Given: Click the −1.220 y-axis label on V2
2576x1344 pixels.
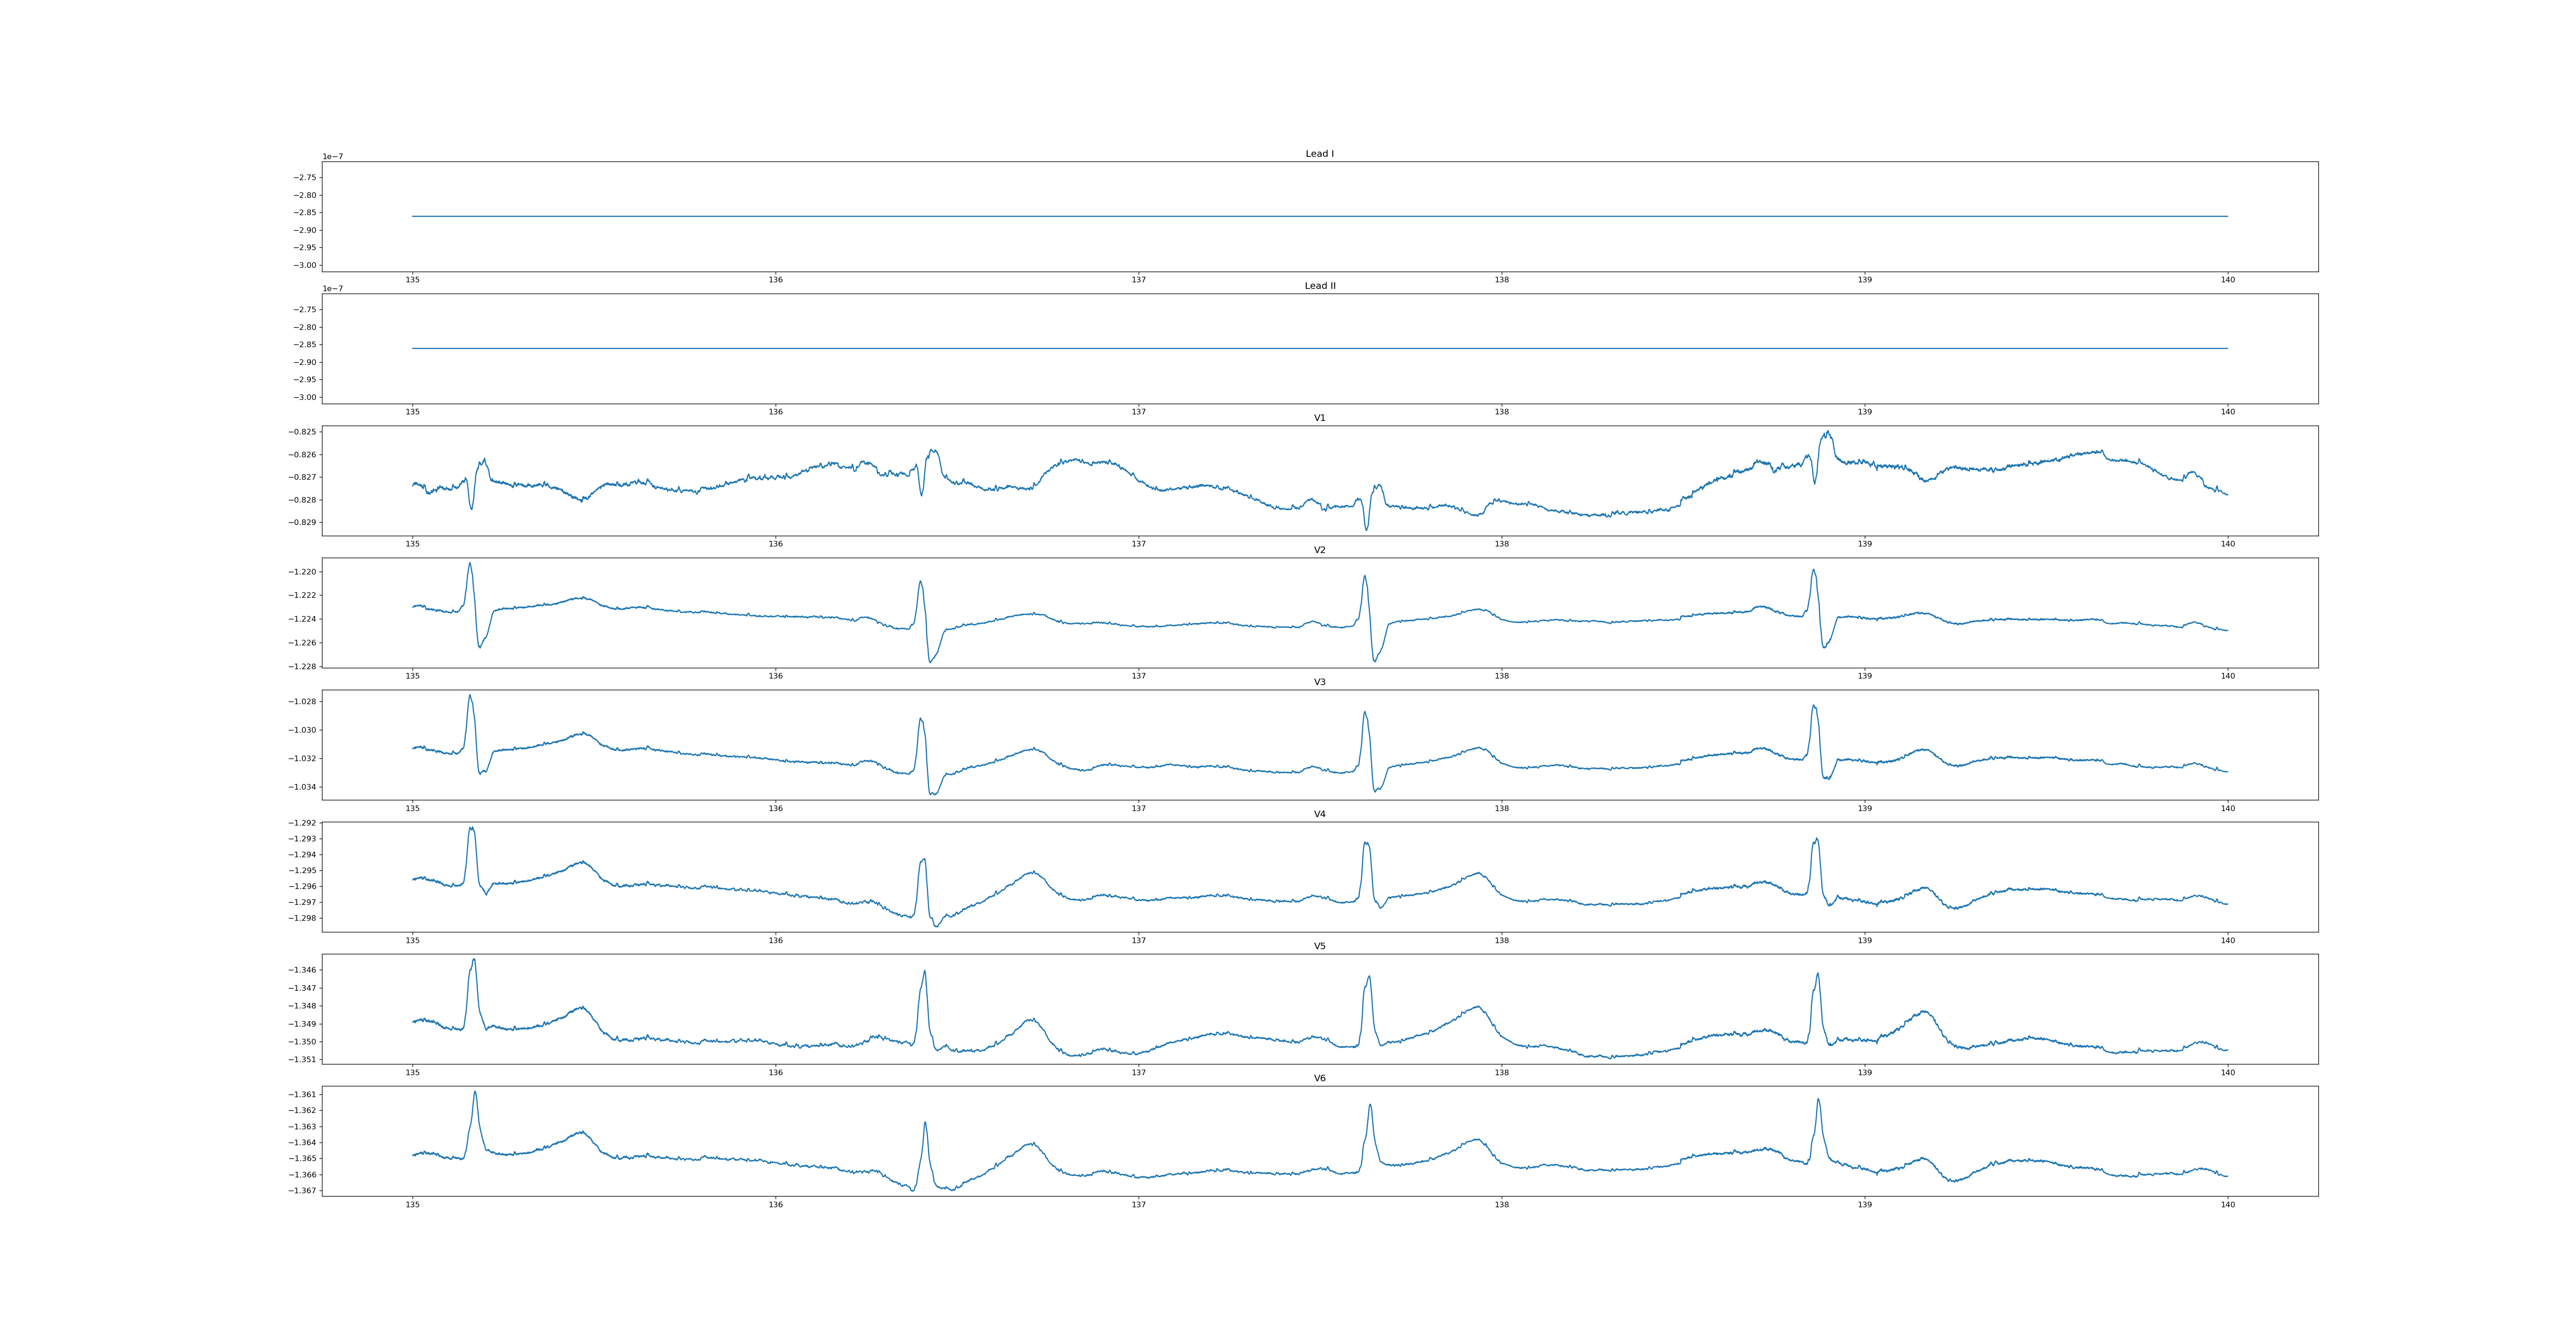Looking at the screenshot, I should 303,572.
